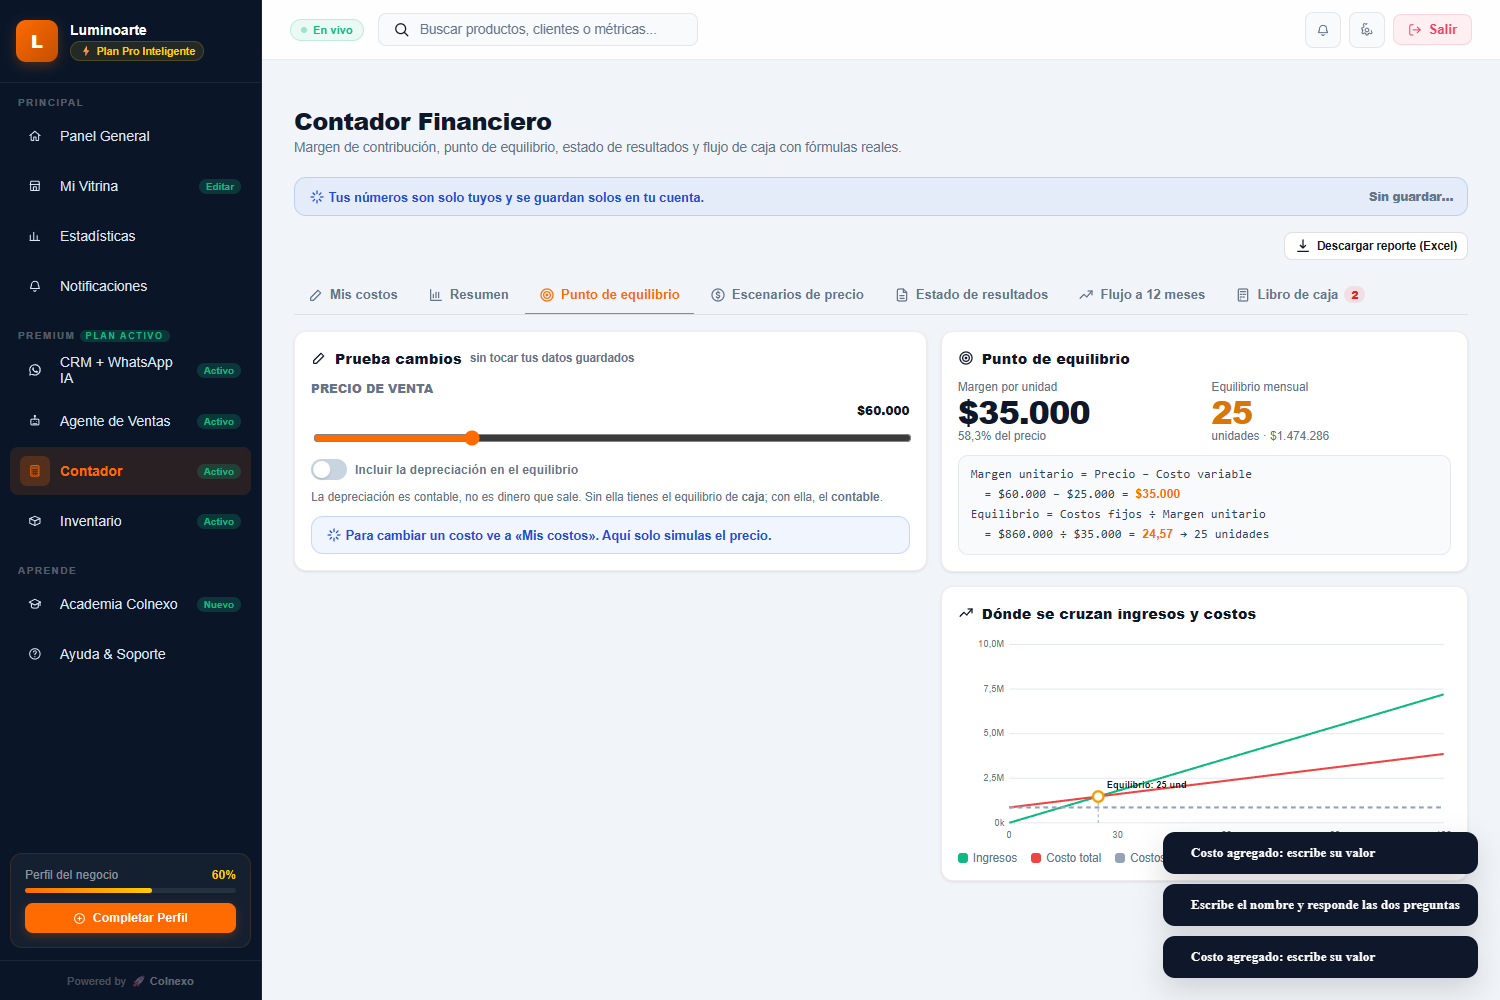
Task: Click the Equilibrio point marker on chart
Action: [x=1098, y=797]
